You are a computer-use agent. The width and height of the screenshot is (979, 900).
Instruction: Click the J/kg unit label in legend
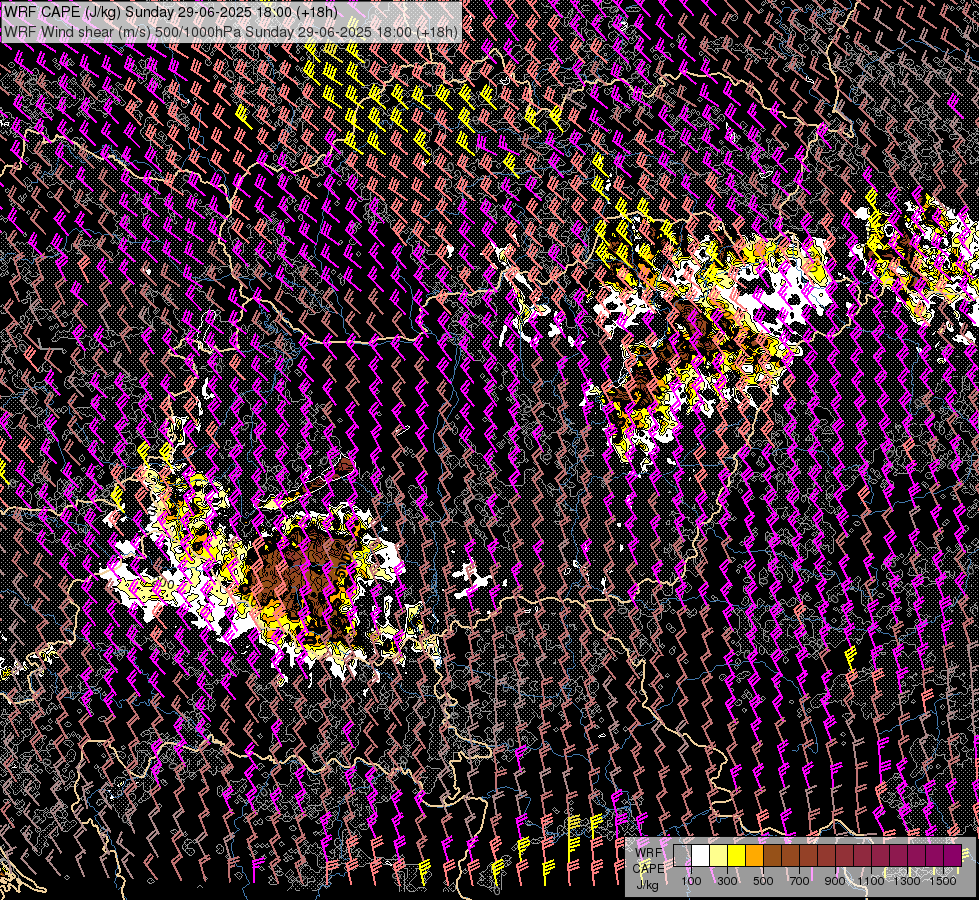tap(647, 885)
